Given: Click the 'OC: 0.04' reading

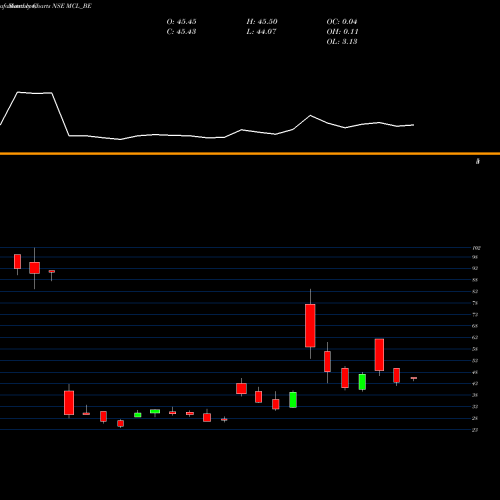Looking at the screenshot, I should (x=342, y=22).
